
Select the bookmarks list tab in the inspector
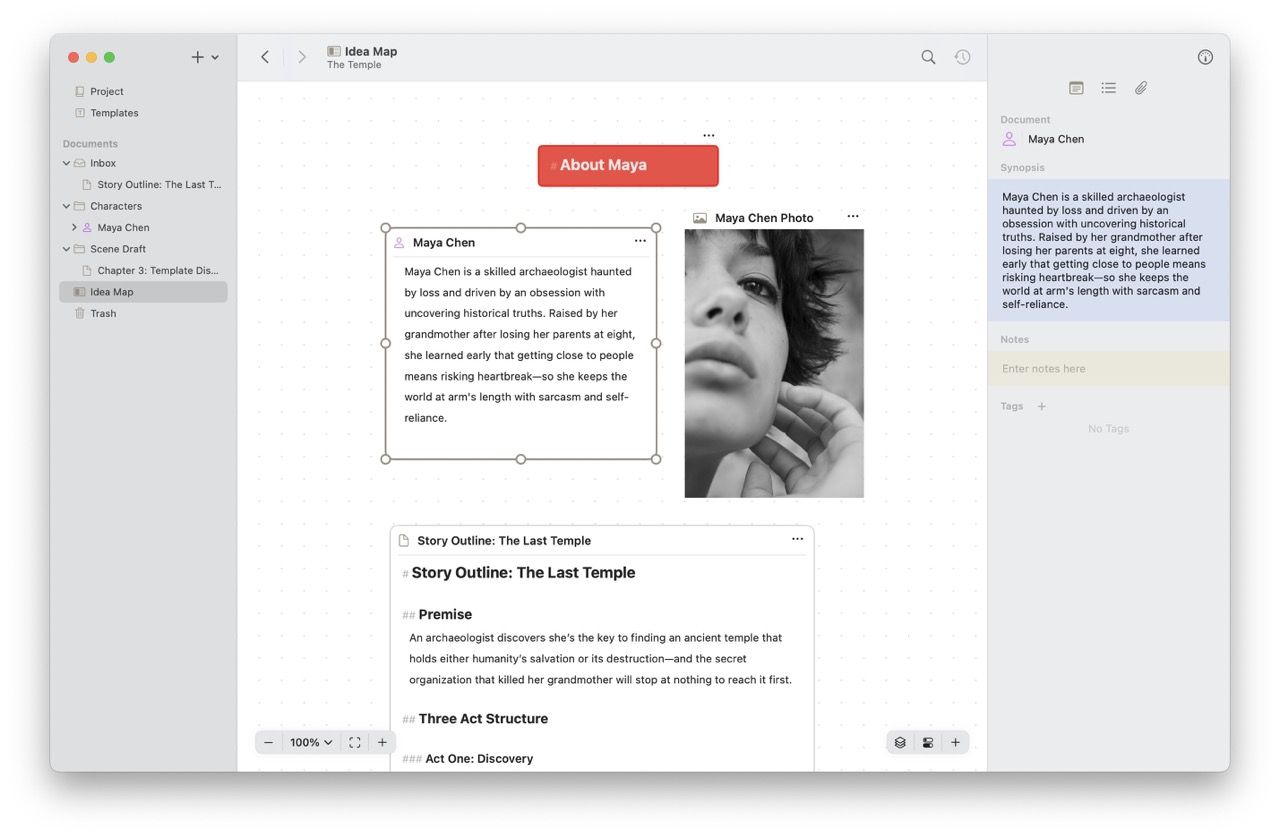click(x=1108, y=88)
